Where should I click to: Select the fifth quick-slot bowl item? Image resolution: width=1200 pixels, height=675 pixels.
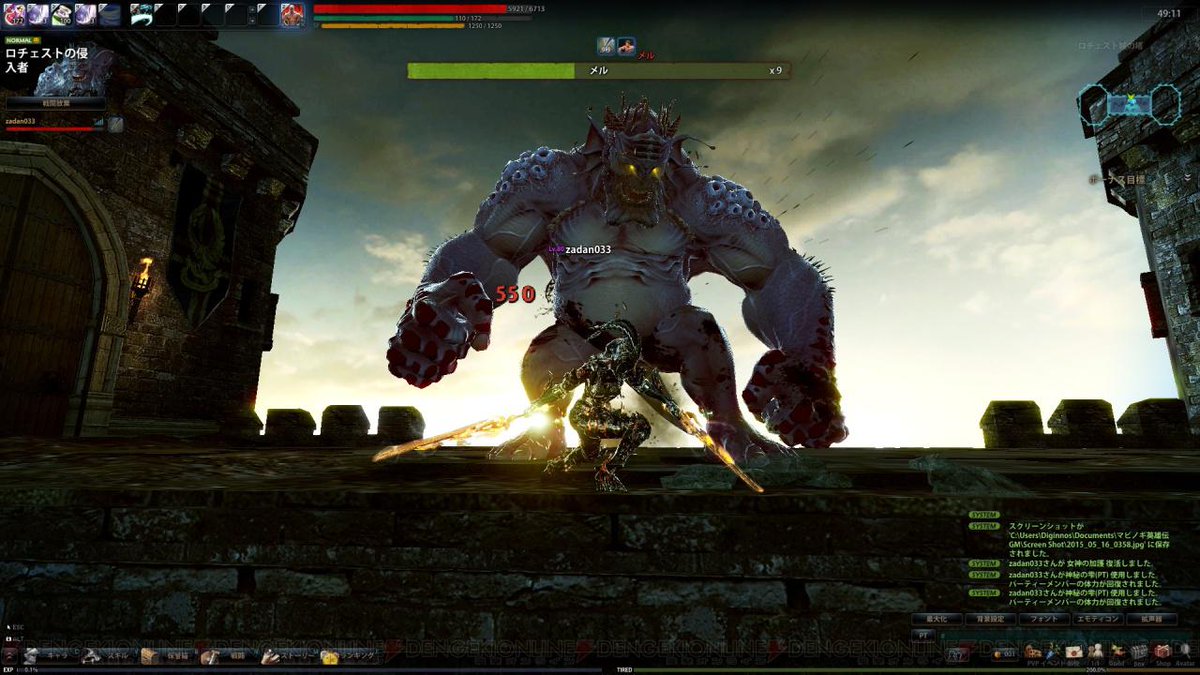(x=109, y=14)
